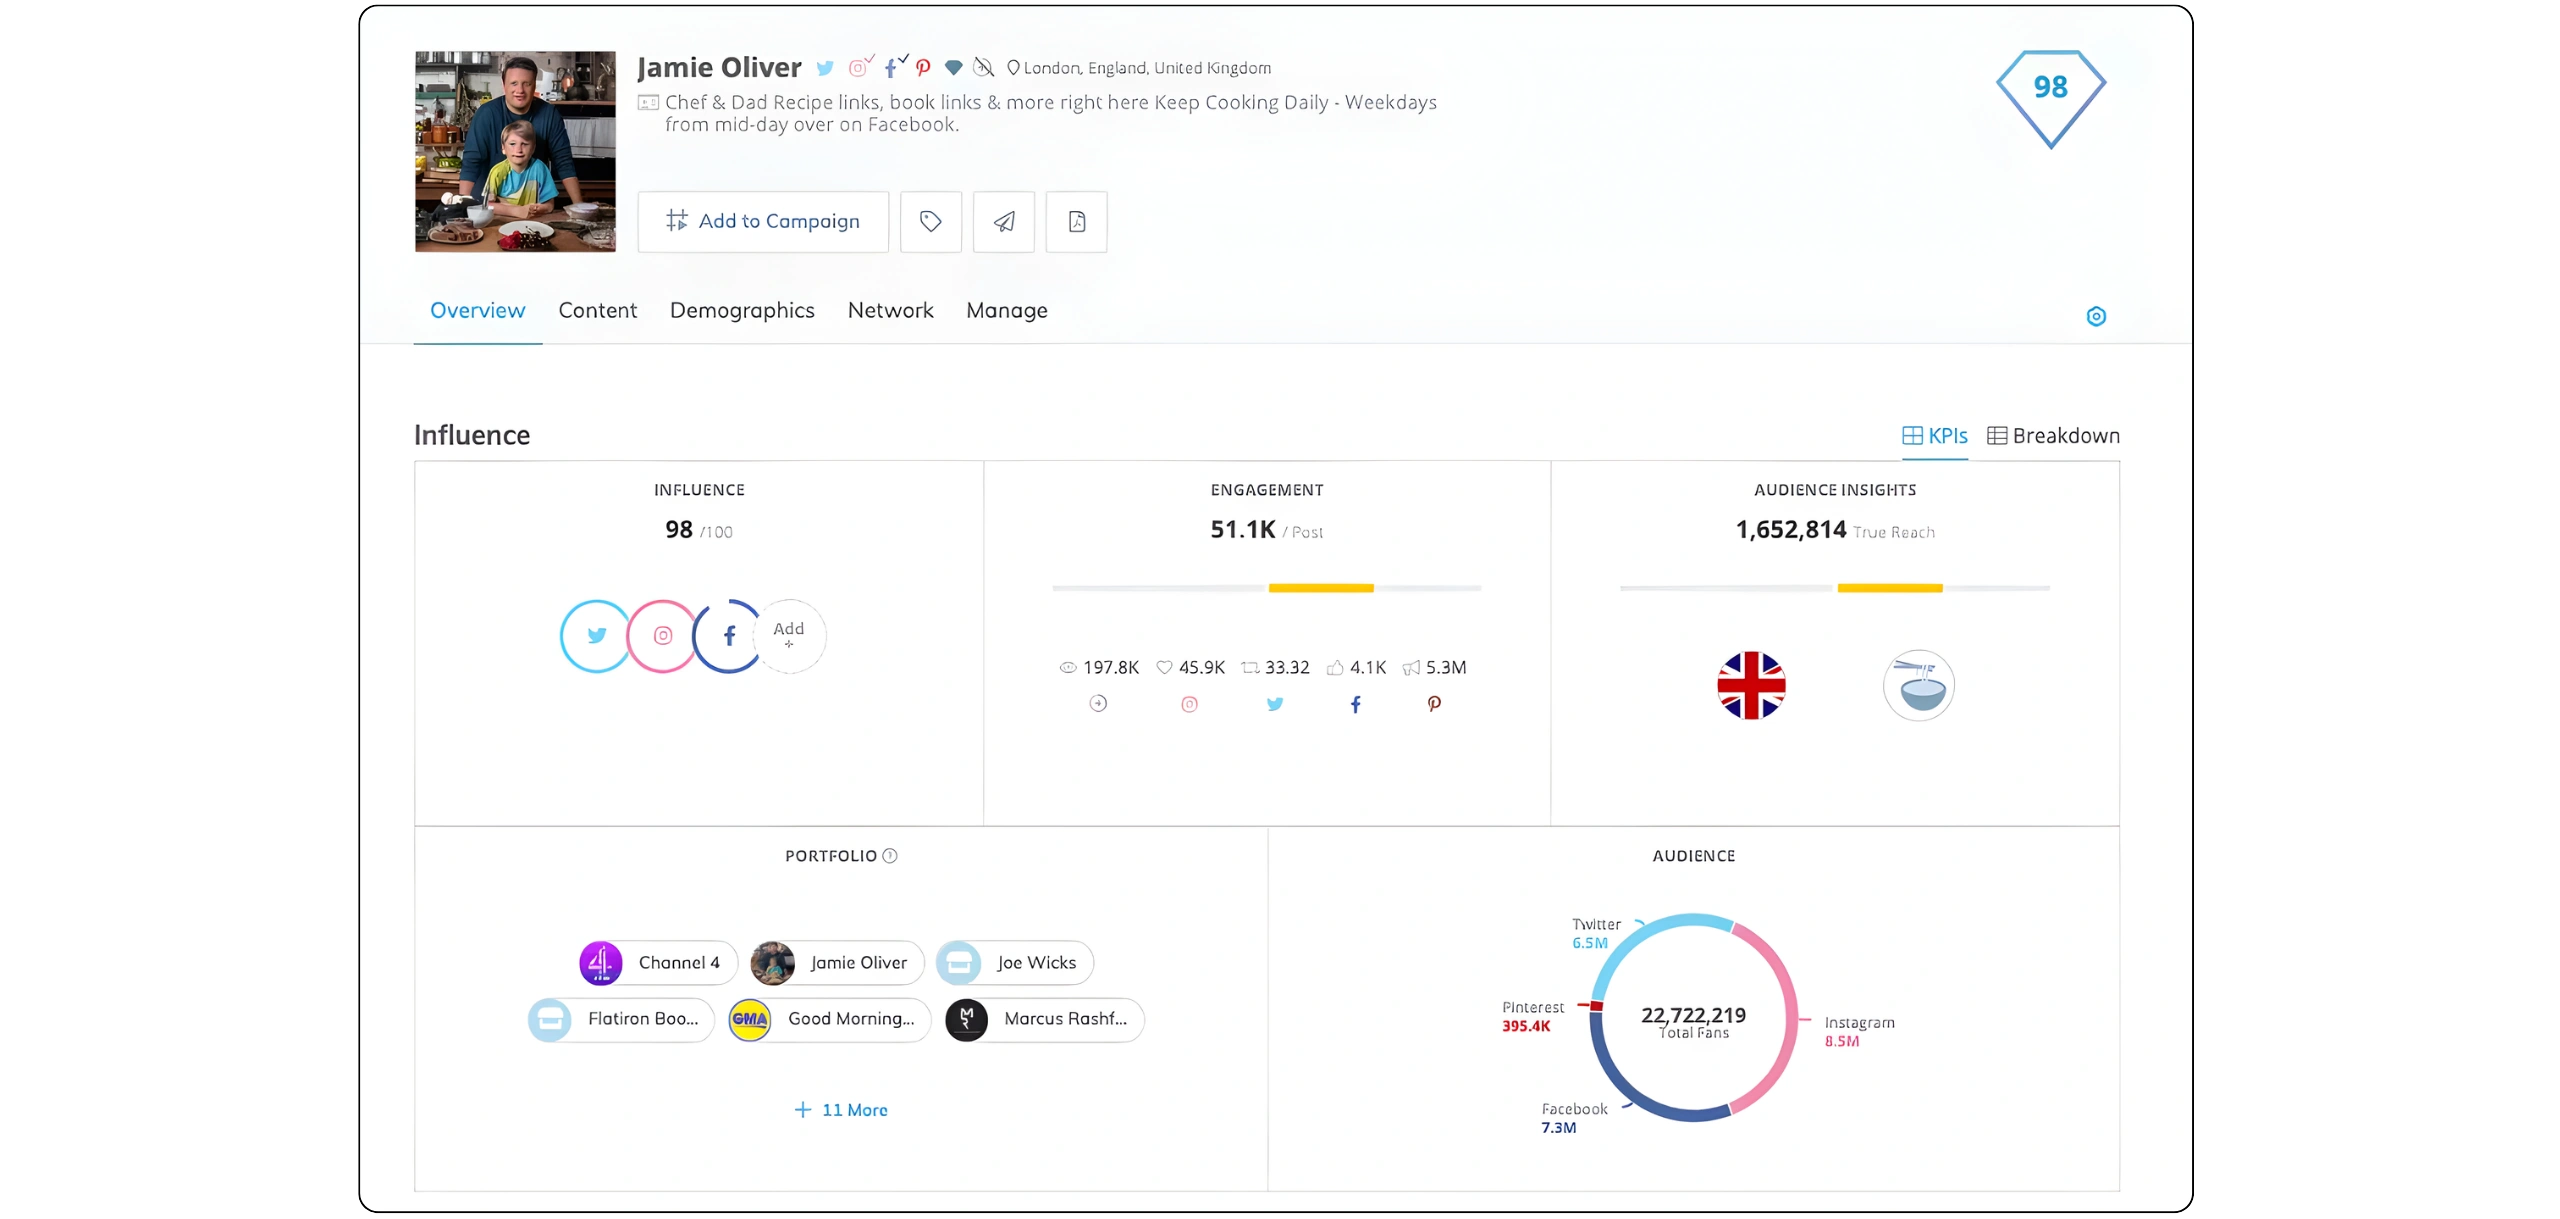This screenshot has height=1219, width=2560.
Task: Expand portfolio with 11 More
Action: (841, 1110)
